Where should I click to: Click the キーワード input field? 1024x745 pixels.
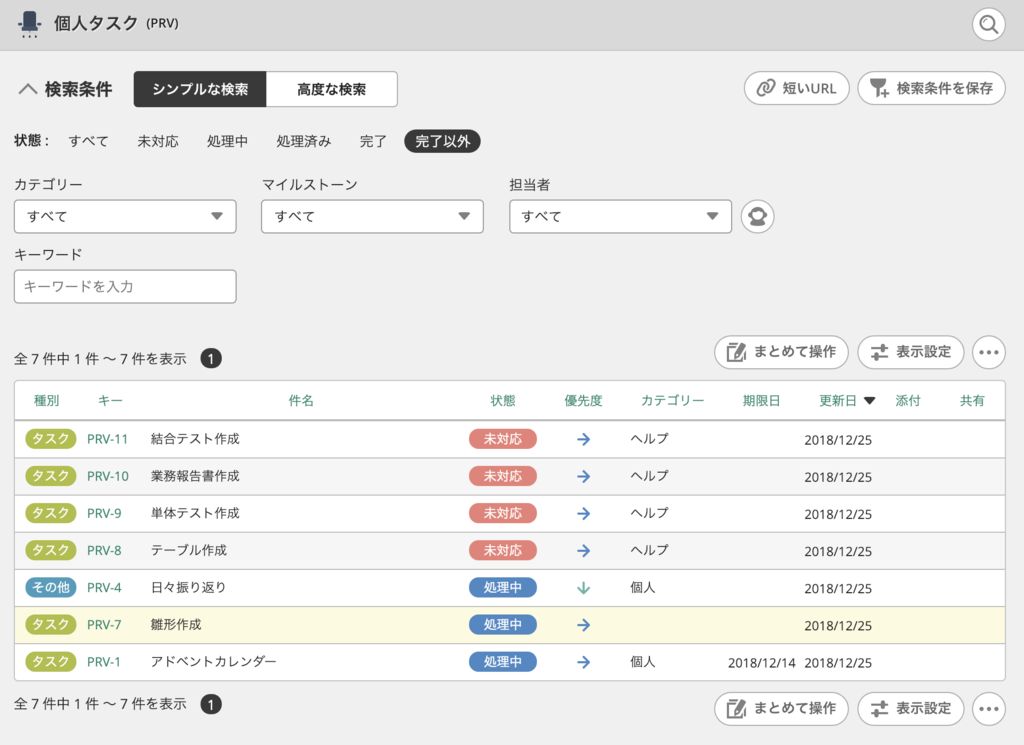pyautogui.click(x=125, y=287)
